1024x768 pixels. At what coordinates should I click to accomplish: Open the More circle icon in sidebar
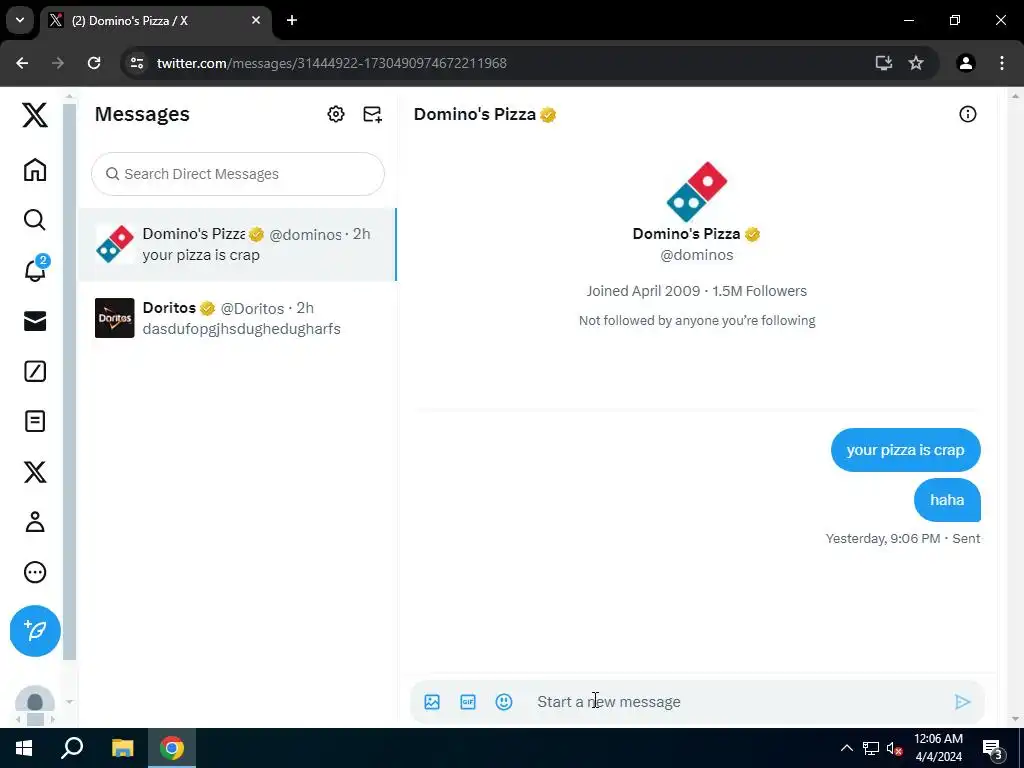[x=35, y=572]
